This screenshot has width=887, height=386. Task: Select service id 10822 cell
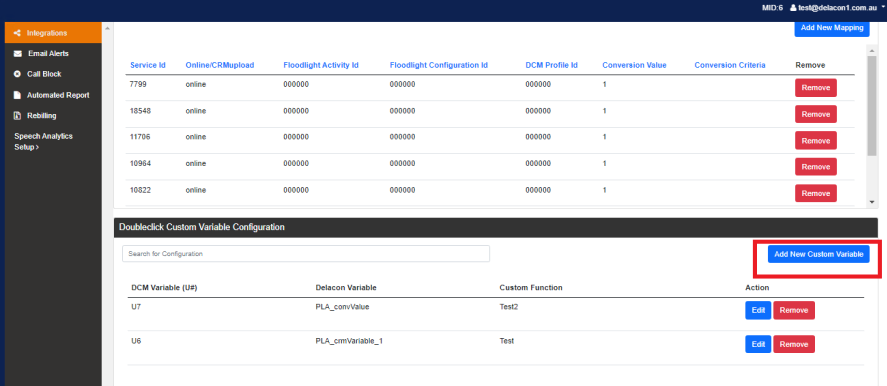click(x=139, y=190)
